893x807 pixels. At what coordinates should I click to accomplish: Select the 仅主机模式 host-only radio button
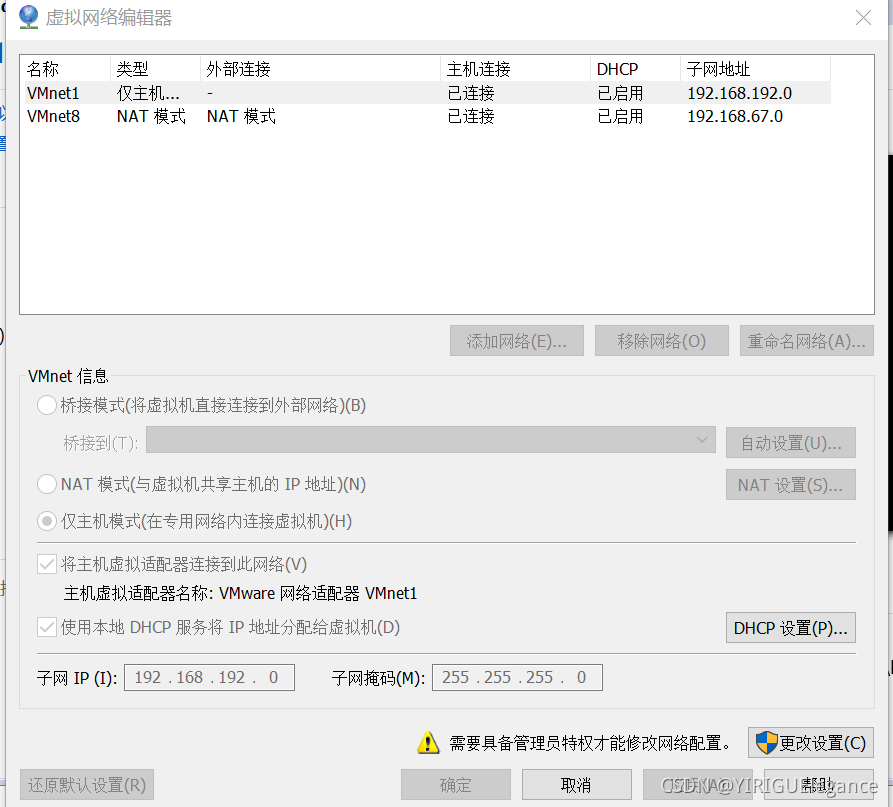tap(46, 520)
